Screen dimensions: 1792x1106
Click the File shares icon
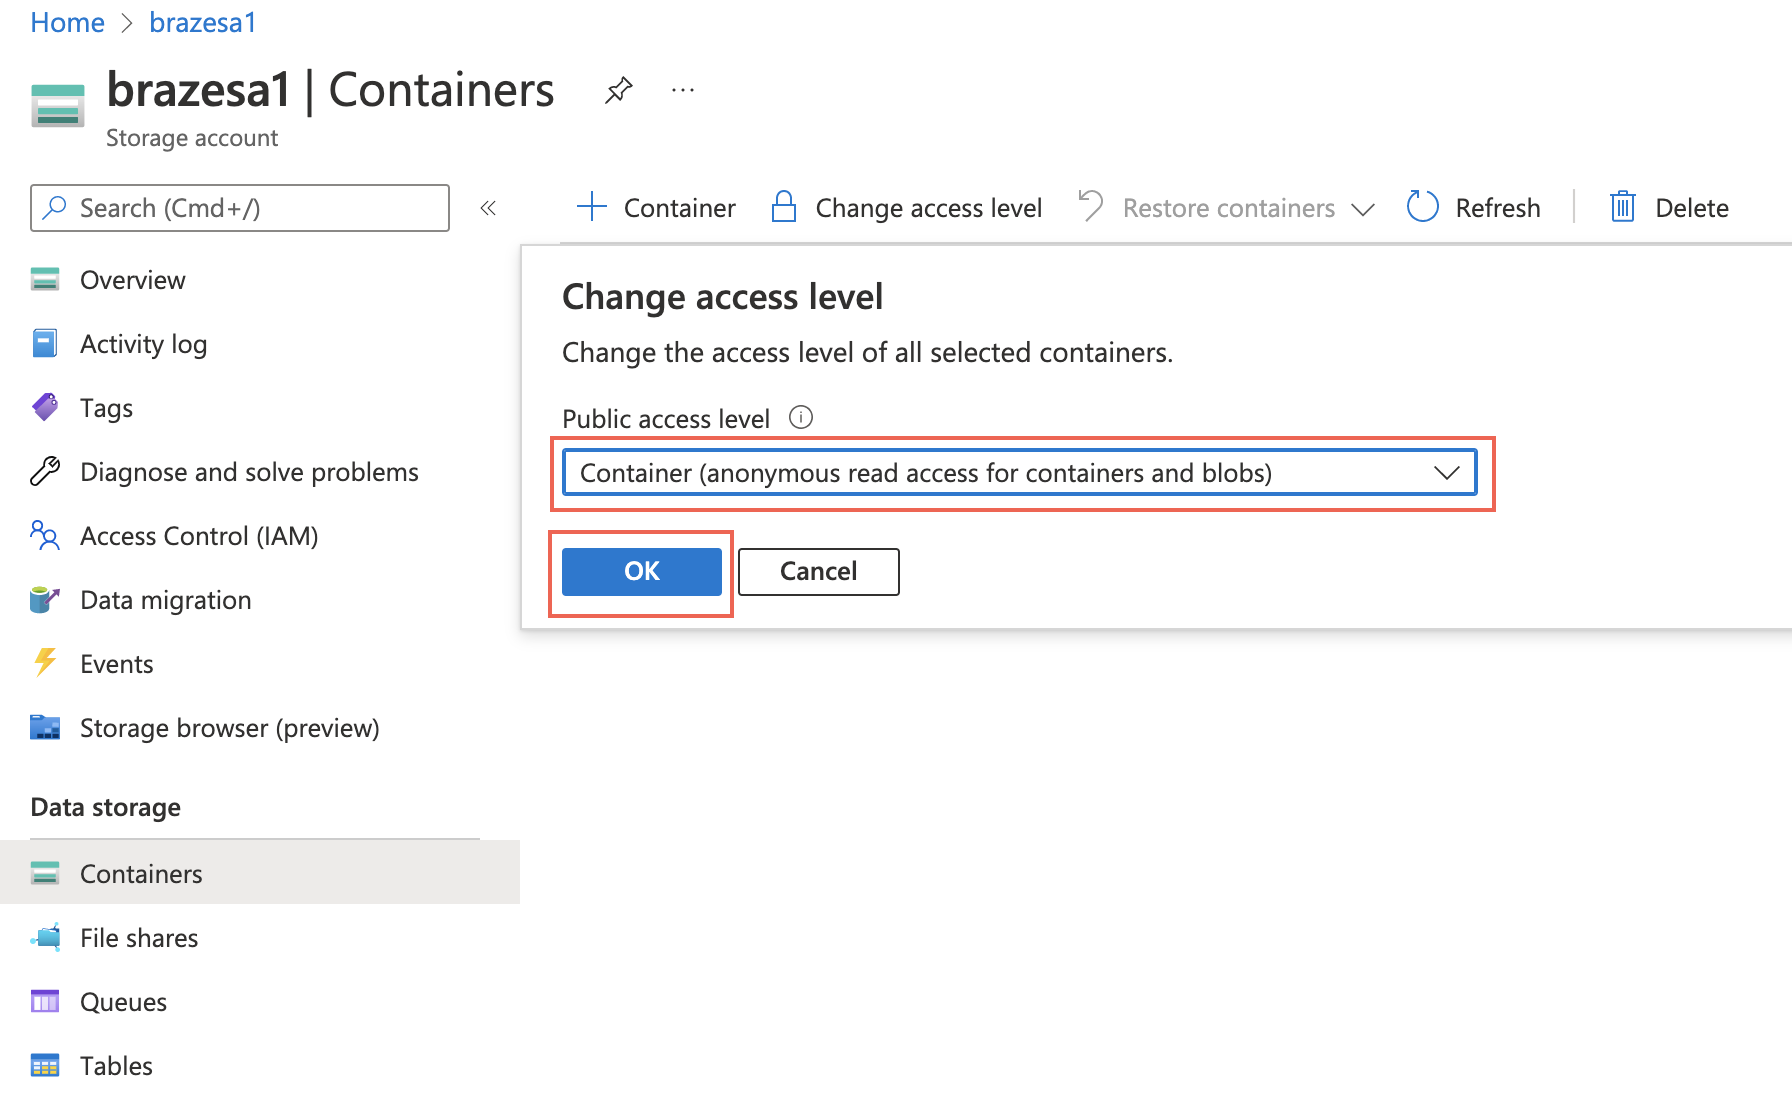[45, 937]
